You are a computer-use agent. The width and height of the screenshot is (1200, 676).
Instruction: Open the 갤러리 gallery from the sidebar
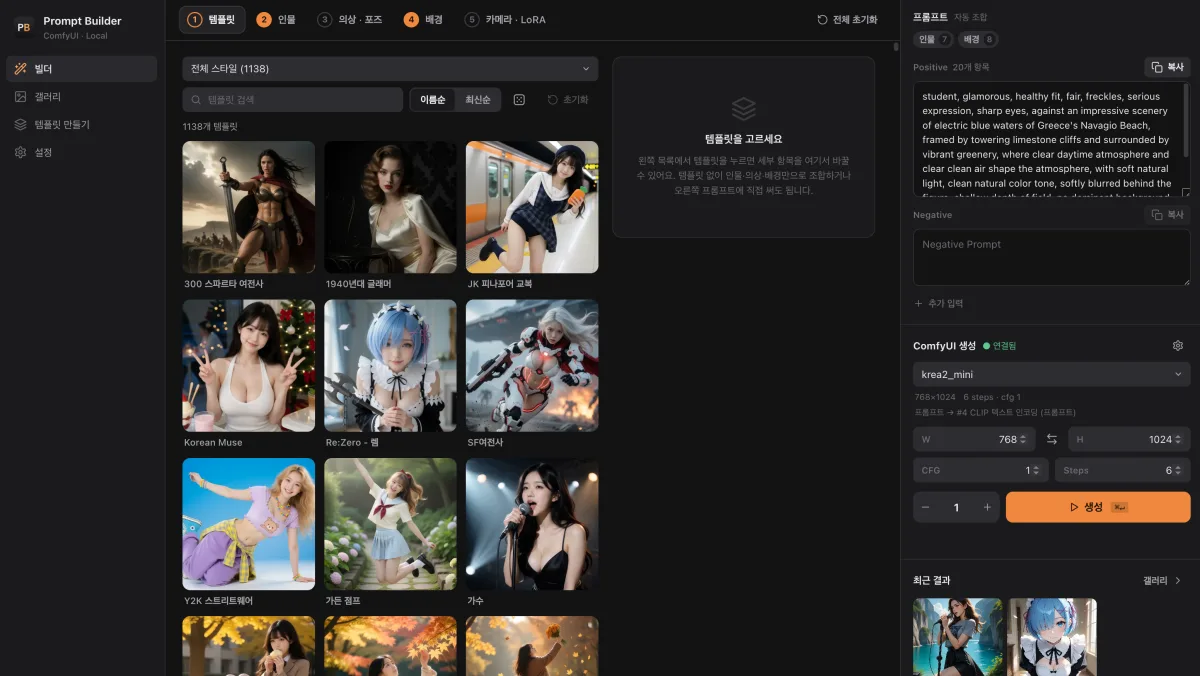tap(82, 97)
